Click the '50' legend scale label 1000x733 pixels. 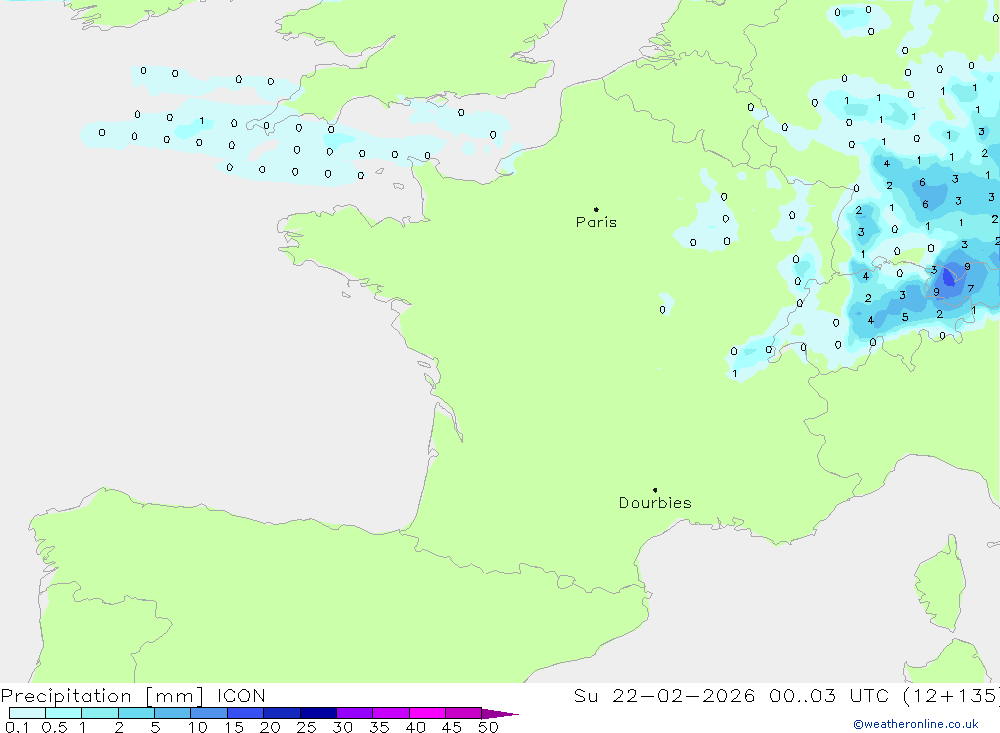[x=488, y=727]
